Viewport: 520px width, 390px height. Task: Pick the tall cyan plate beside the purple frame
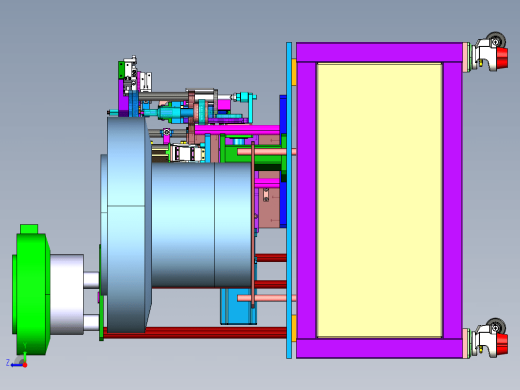tap(289, 200)
